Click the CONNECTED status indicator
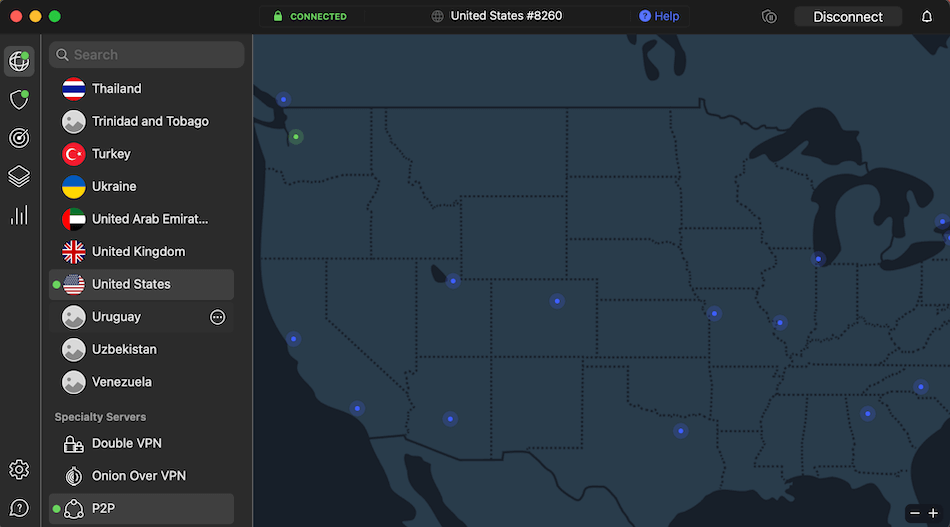This screenshot has height=527, width=950. [310, 16]
